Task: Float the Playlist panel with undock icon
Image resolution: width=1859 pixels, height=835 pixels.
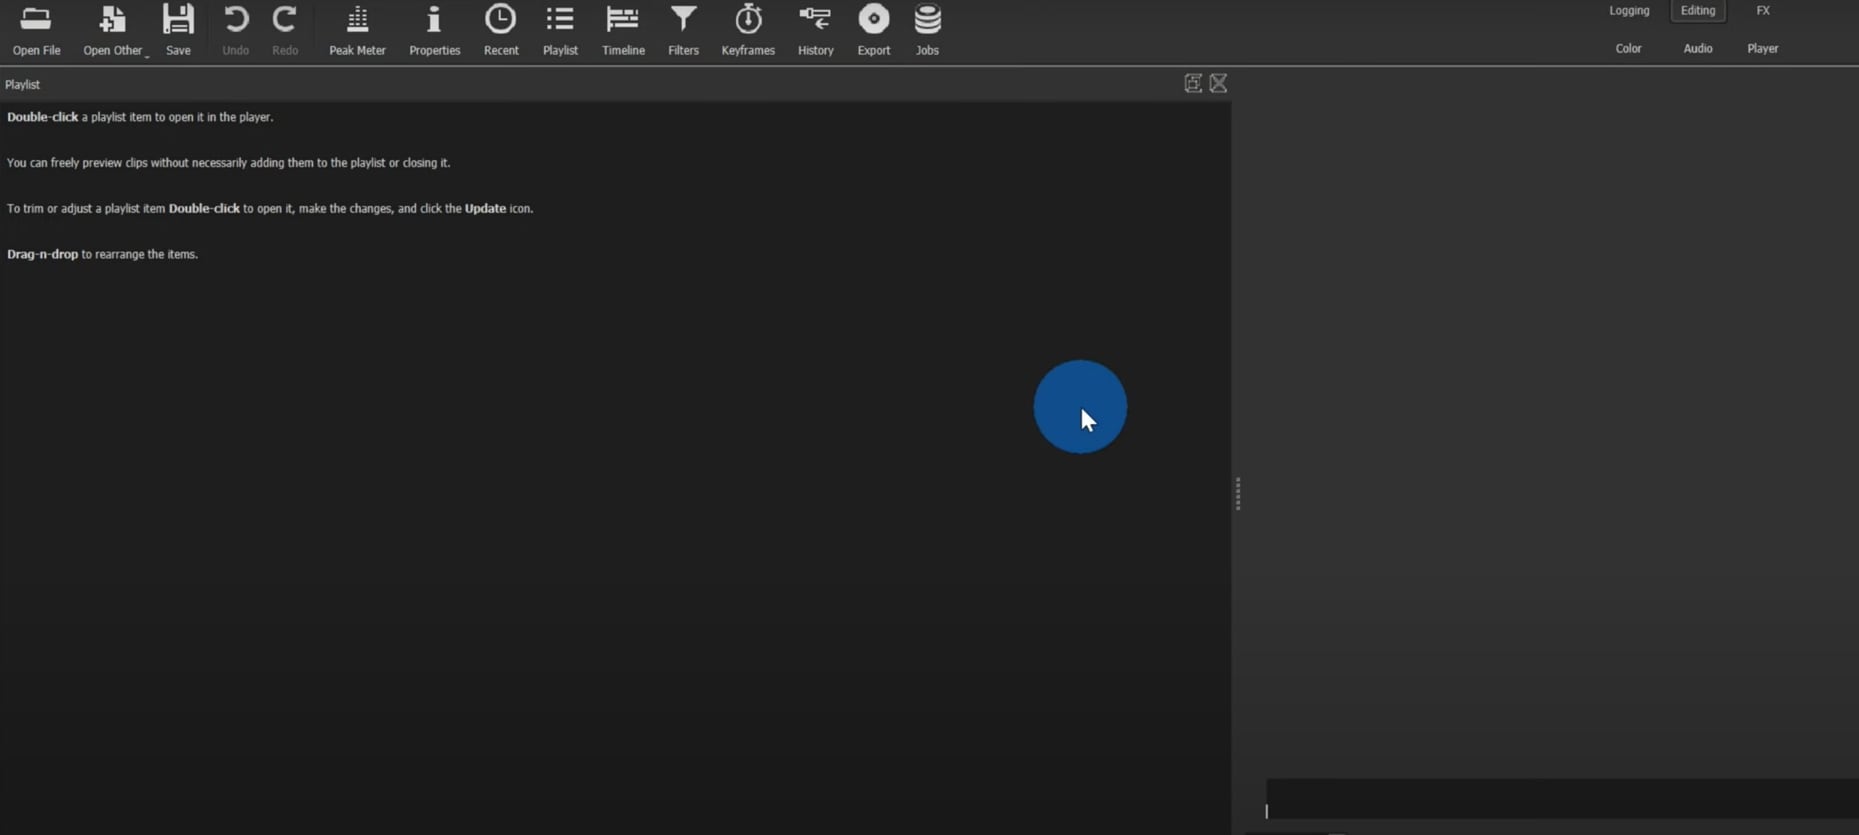Action: [x=1193, y=83]
